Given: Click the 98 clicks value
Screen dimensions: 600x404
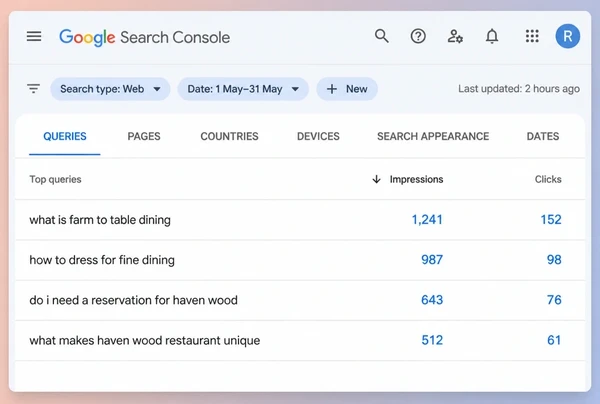Looking at the screenshot, I should [554, 260].
